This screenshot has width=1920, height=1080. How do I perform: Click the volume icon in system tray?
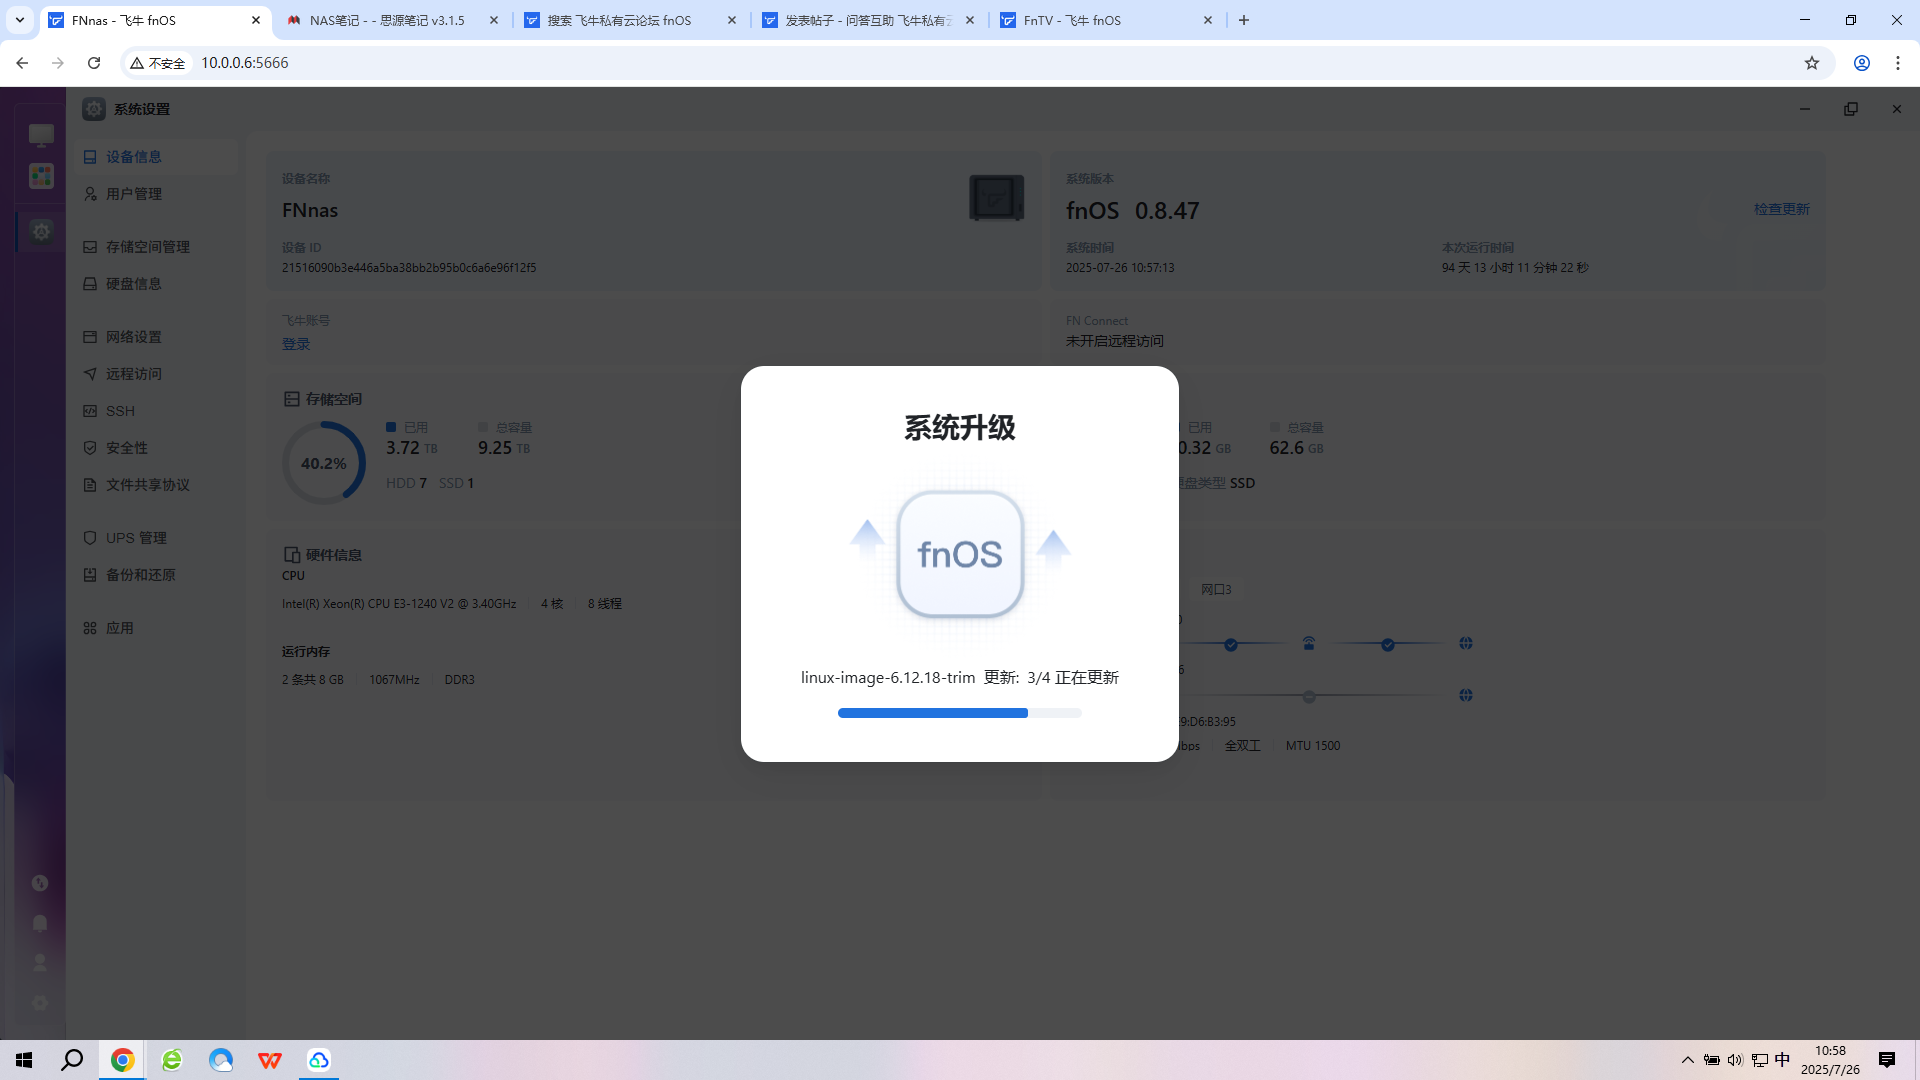pos(1735,1060)
